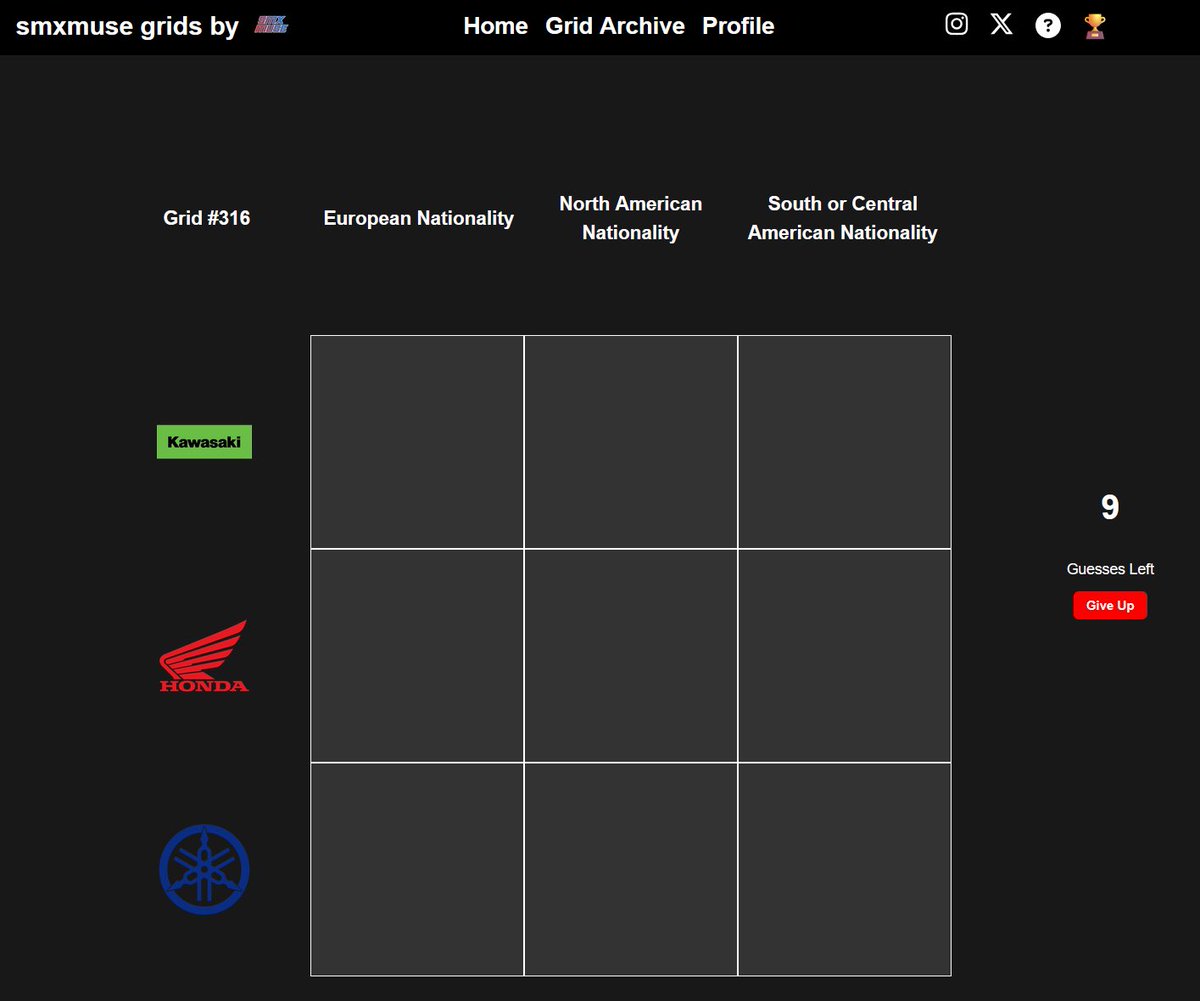Select Honda South or Central American cell
The height and width of the screenshot is (1001, 1200).
tap(845, 656)
